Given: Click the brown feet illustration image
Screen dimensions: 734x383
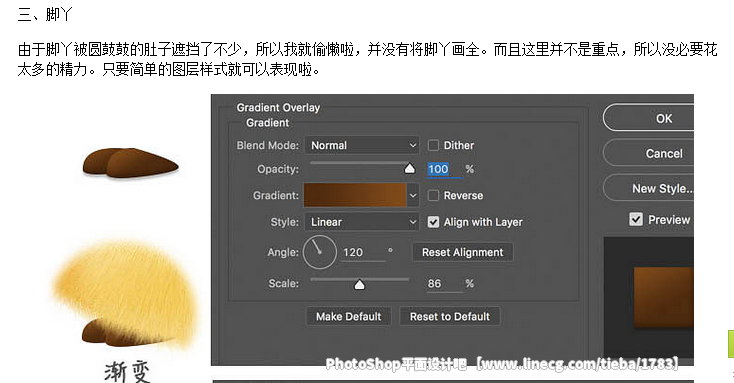Looking at the screenshot, I should (x=131, y=163).
